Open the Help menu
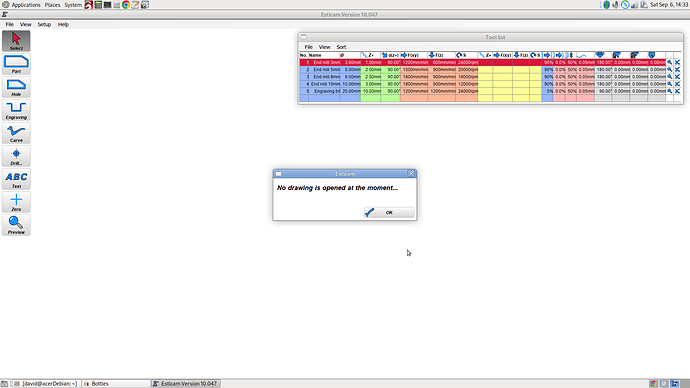Image resolution: width=690 pixels, height=388 pixels. point(63,25)
